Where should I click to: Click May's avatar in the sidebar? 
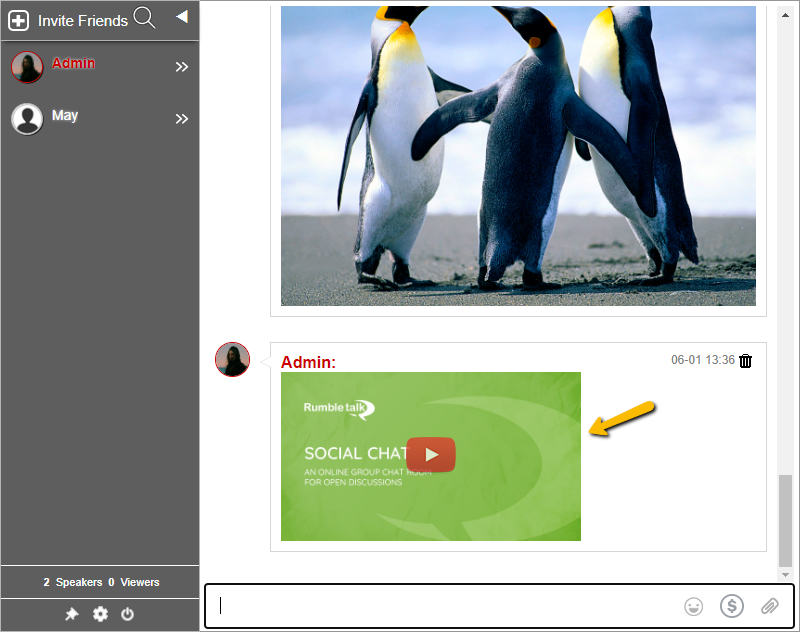tap(27, 119)
